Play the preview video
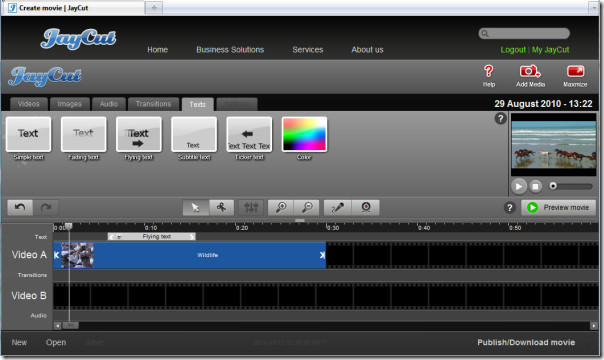 click(x=519, y=186)
